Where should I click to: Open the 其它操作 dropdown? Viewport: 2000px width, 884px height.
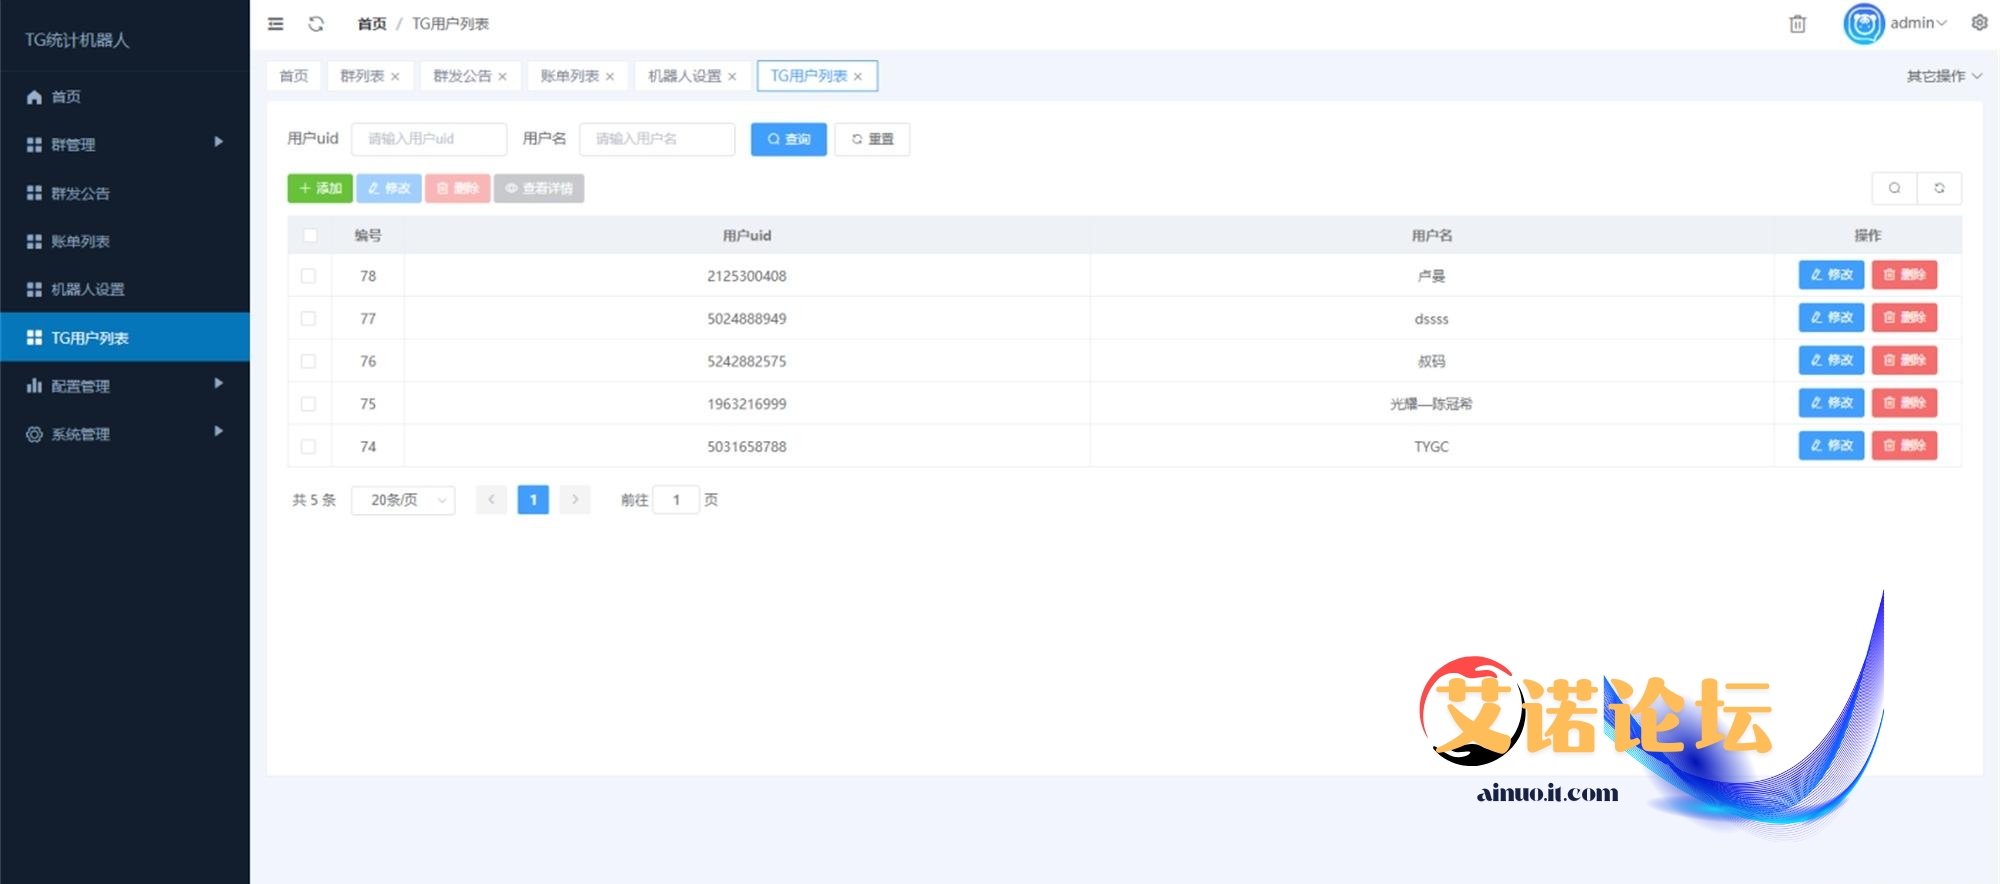(x=1943, y=76)
